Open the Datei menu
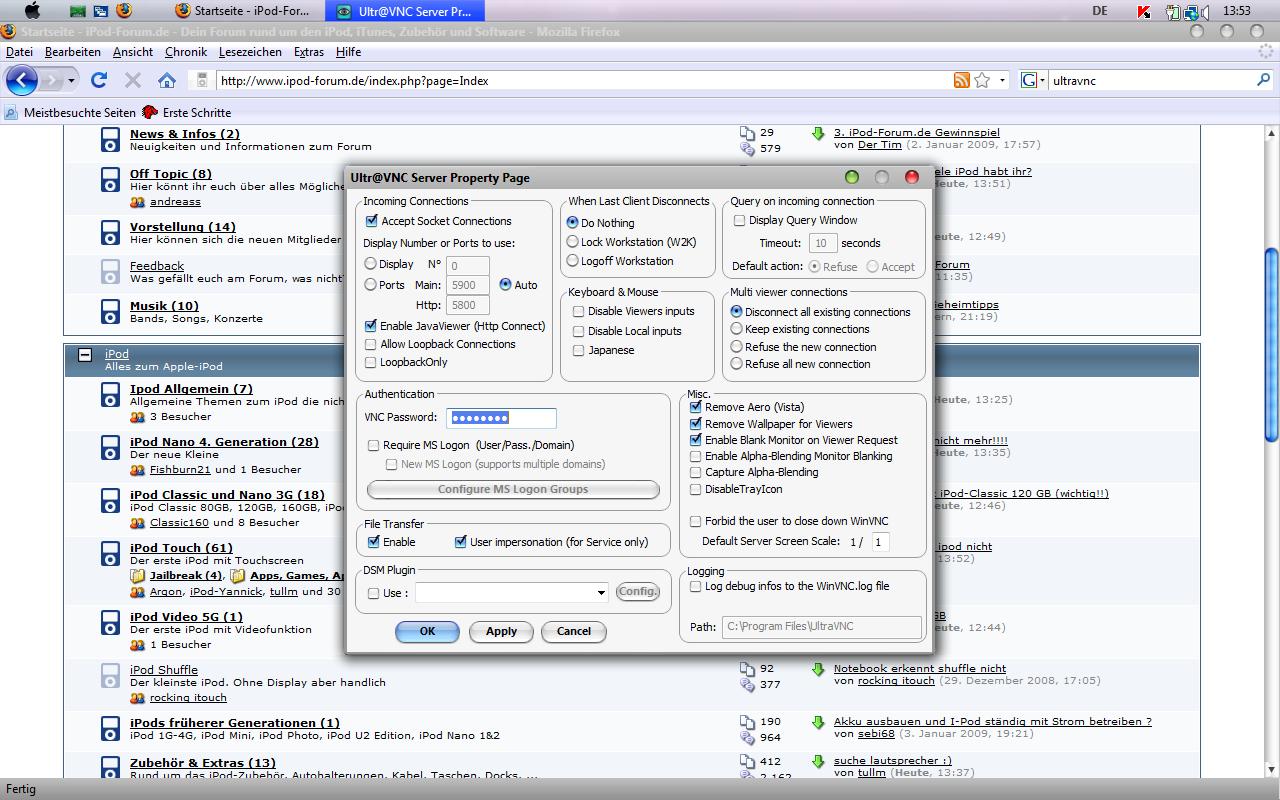1280x800 pixels. [x=19, y=52]
